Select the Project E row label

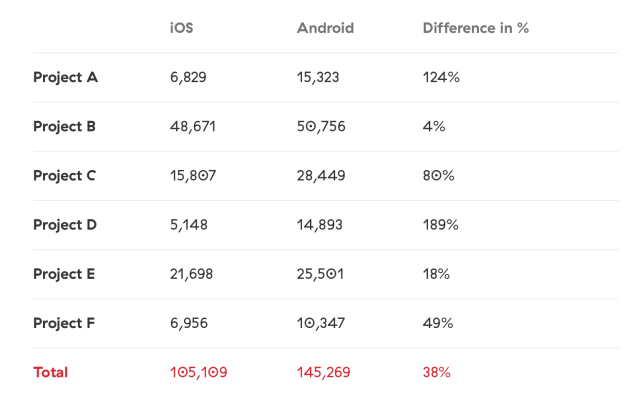pyautogui.click(x=64, y=273)
